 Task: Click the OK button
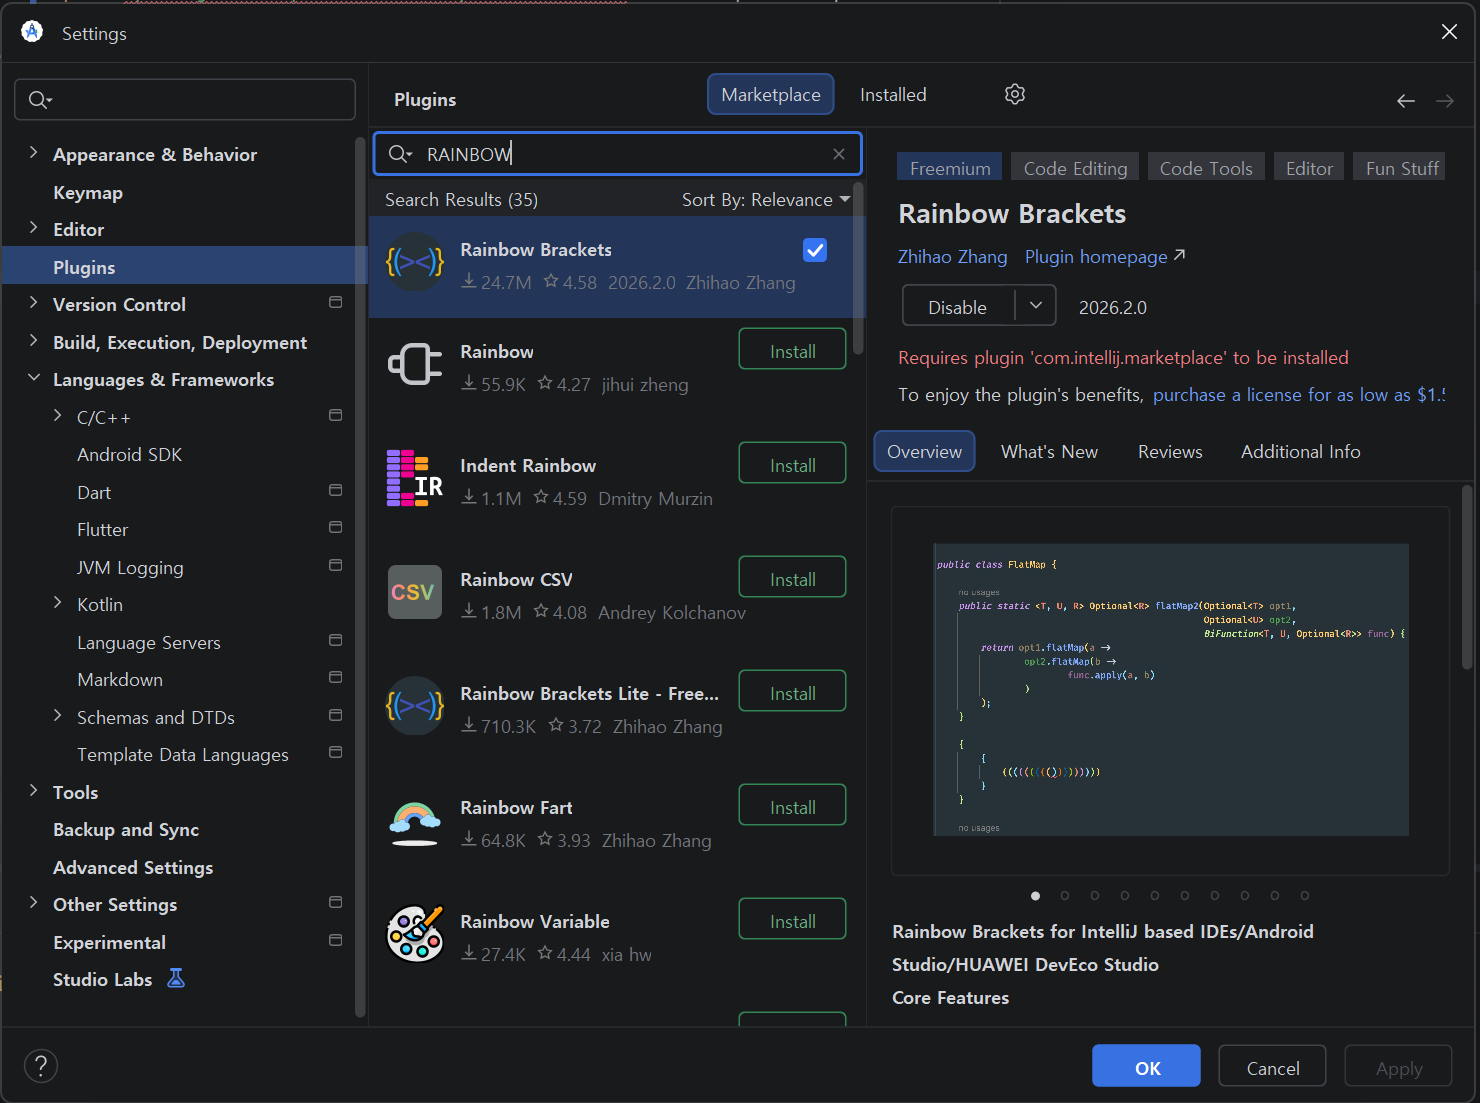(x=1146, y=1066)
